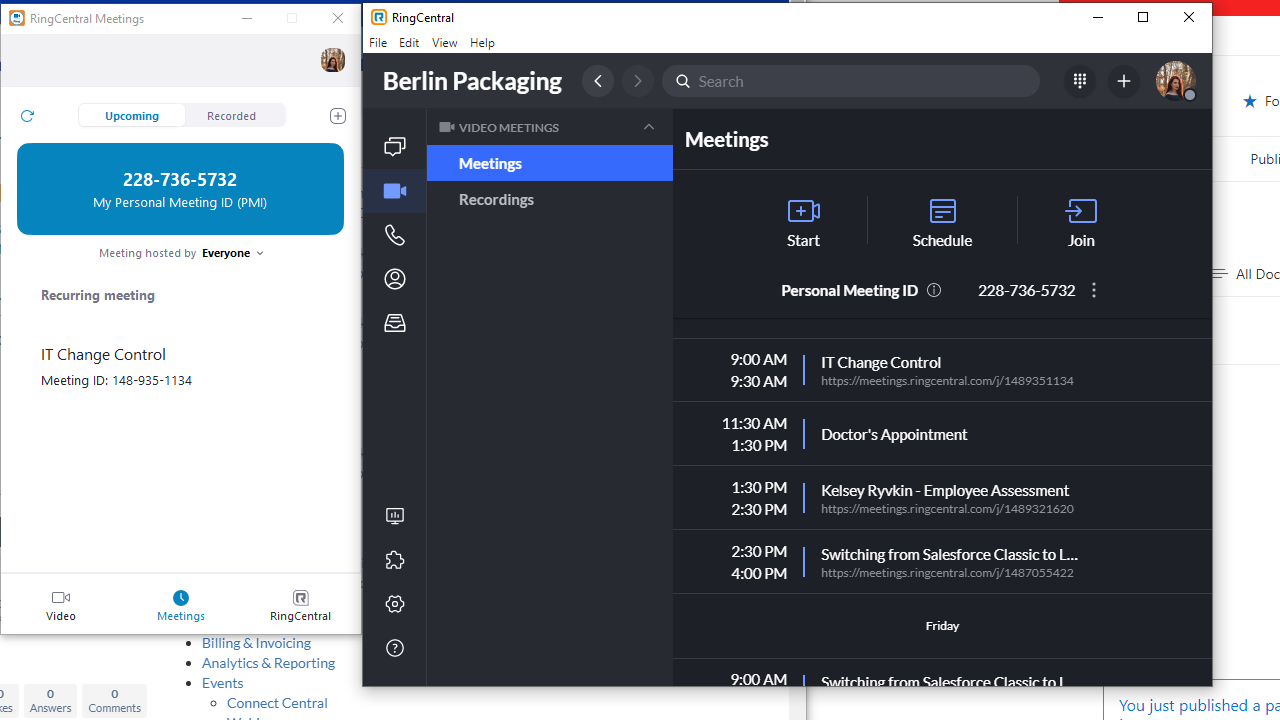This screenshot has height=720, width=1280.
Task: Open the Messages chat icon in sidebar
Action: pyautogui.click(x=395, y=147)
